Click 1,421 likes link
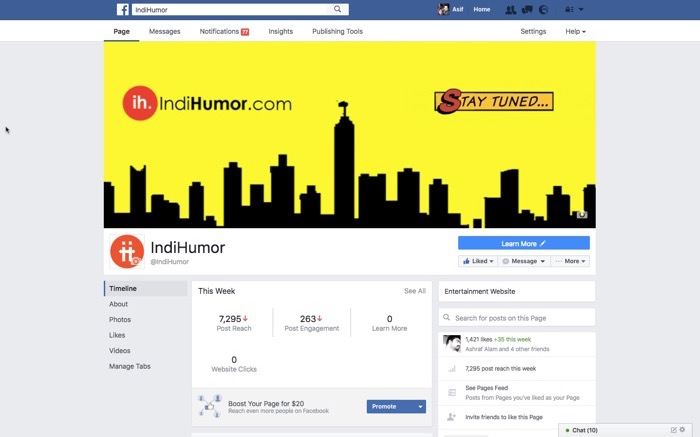Image resolution: width=700 pixels, height=437 pixels. click(x=479, y=339)
